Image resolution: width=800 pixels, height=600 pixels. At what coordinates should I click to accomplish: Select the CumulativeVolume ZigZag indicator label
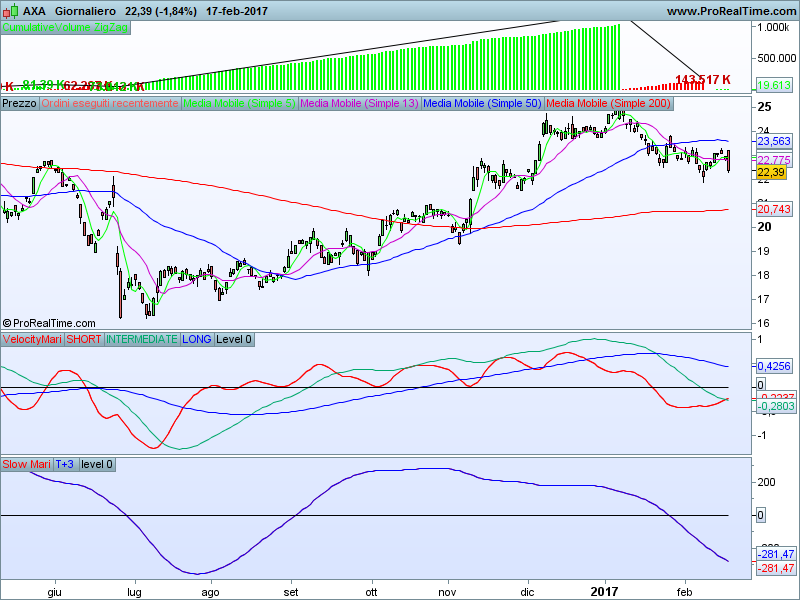coord(65,28)
